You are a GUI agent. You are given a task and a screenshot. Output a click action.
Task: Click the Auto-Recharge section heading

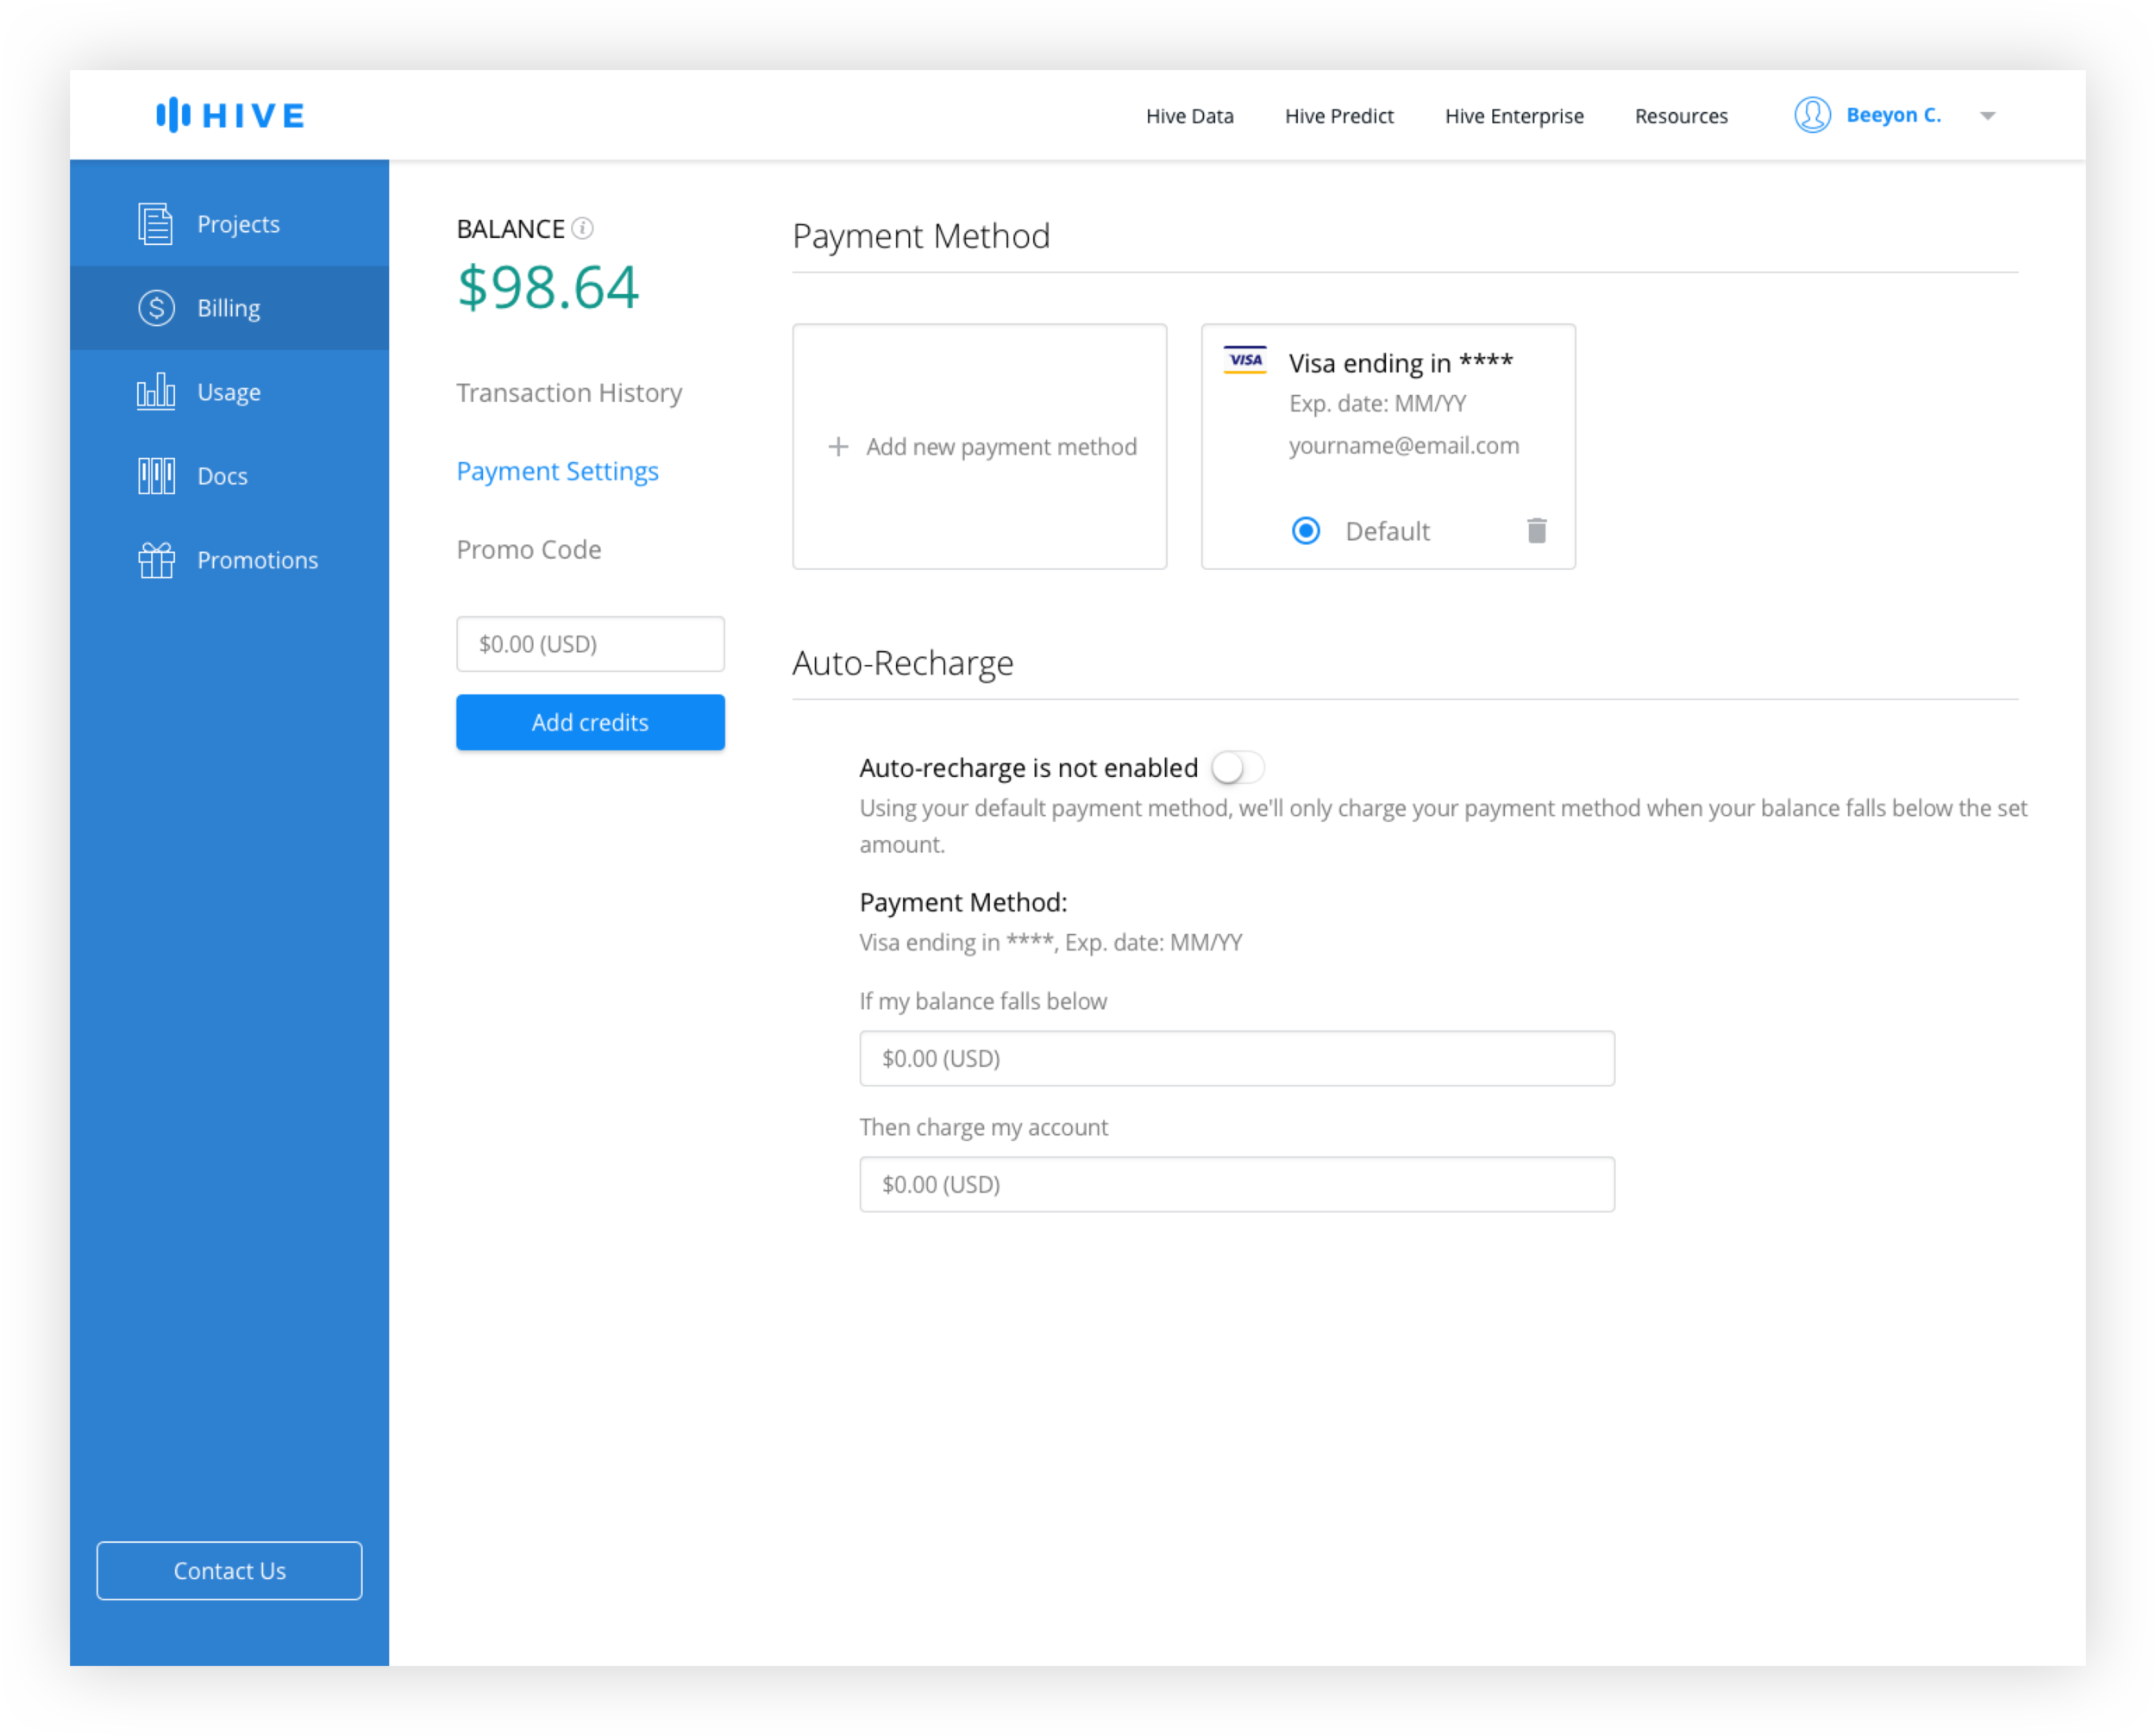(902, 663)
